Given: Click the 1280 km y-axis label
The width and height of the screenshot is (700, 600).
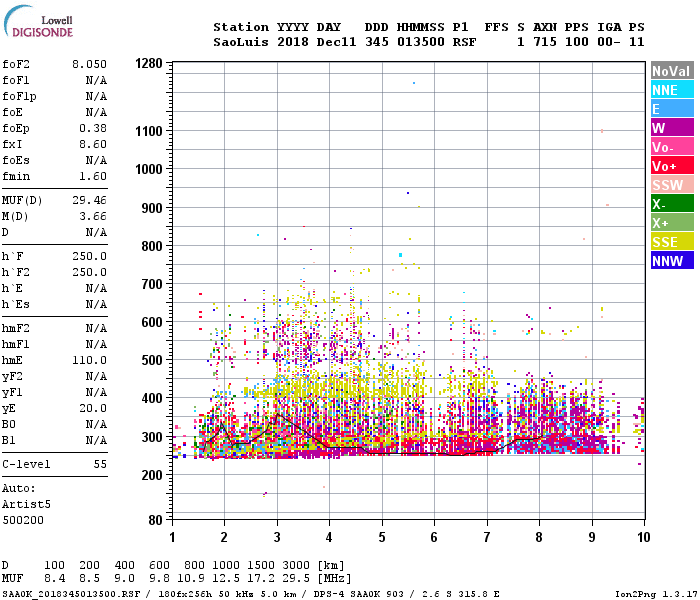Looking at the screenshot, I should pos(149,63).
